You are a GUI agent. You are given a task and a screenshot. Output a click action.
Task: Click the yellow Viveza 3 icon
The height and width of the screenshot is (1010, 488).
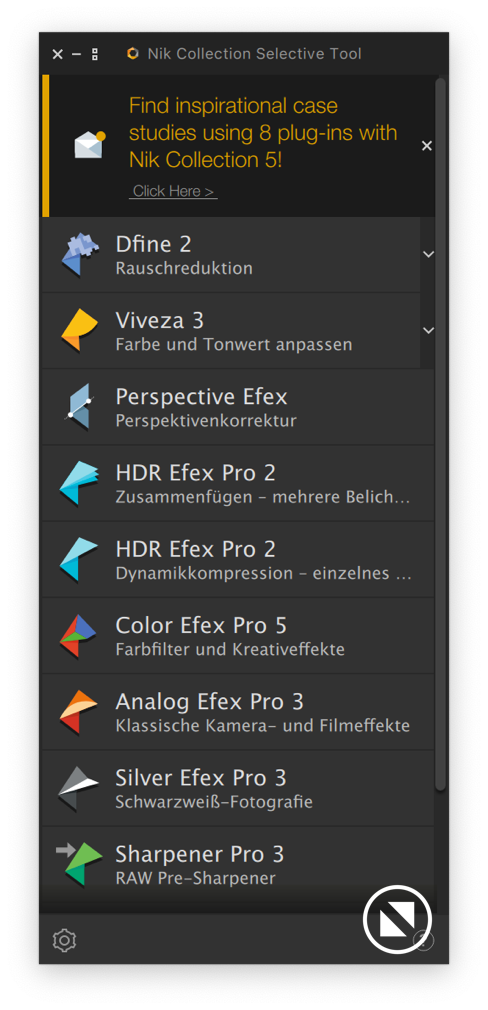coord(80,330)
